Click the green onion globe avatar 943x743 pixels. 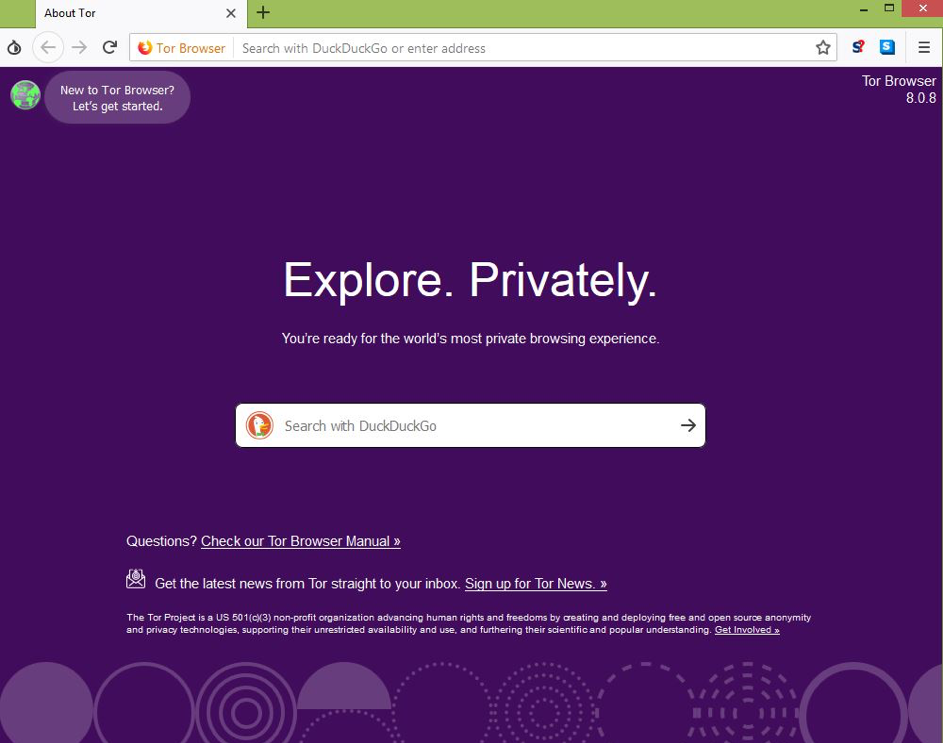pos(25,95)
